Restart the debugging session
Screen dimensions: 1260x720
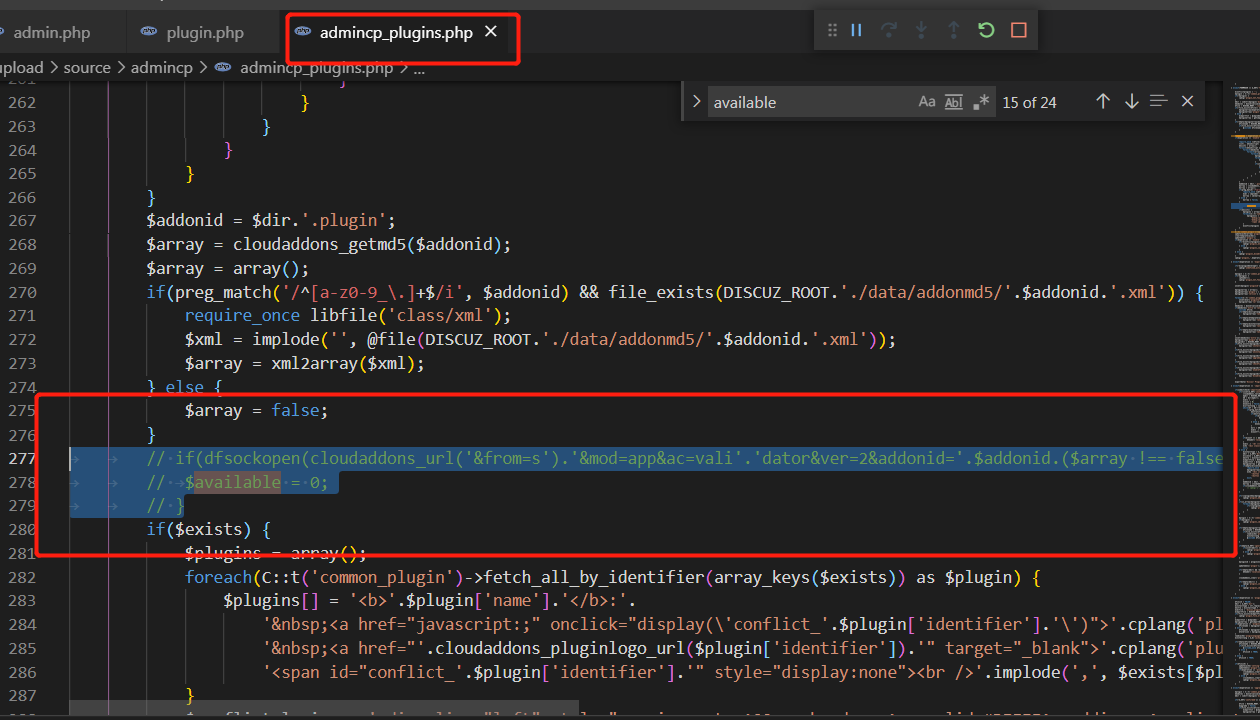(x=986, y=30)
